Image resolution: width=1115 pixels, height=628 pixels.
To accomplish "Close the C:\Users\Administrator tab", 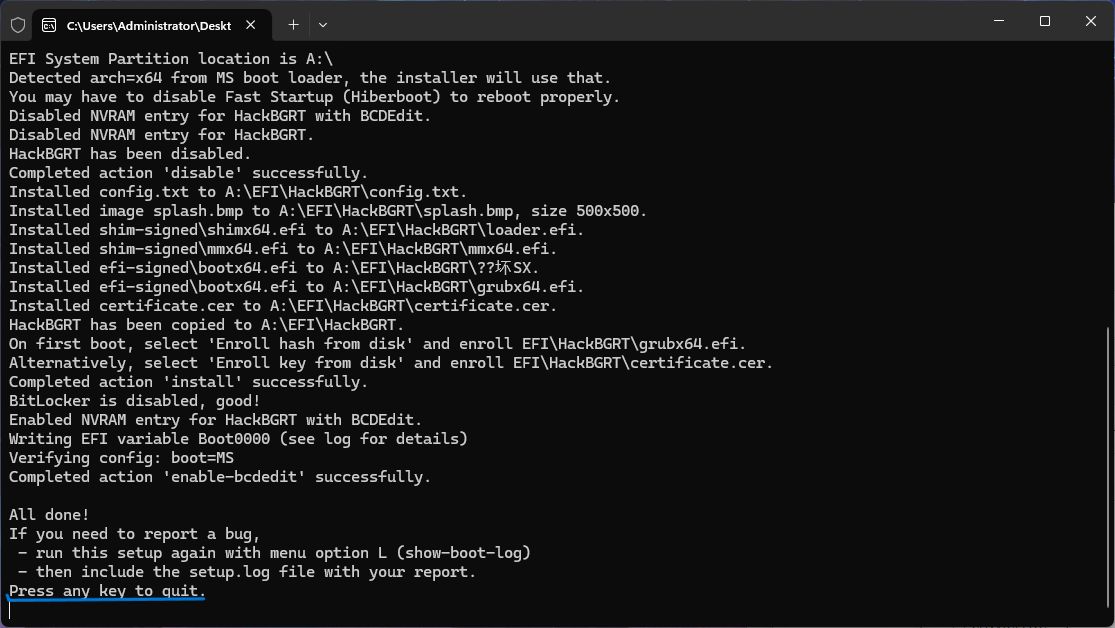I will [250, 25].
